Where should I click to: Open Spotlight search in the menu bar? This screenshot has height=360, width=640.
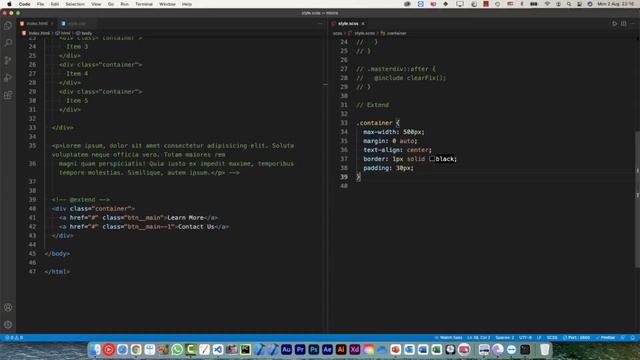[x=569, y=4]
